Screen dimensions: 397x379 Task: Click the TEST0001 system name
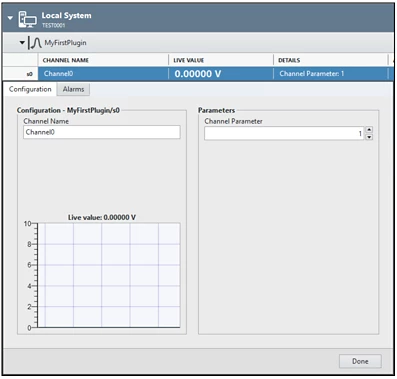(x=54, y=25)
